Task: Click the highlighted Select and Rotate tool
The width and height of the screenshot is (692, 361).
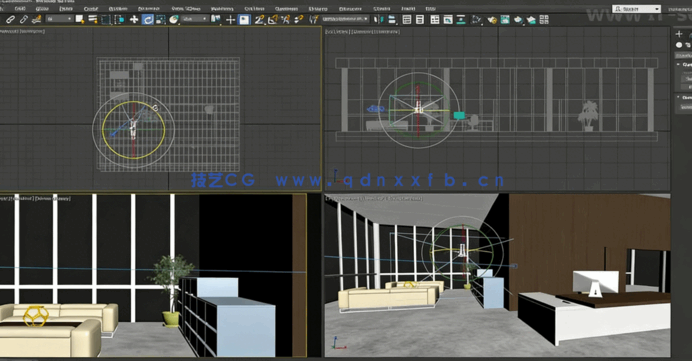Action: [147, 19]
